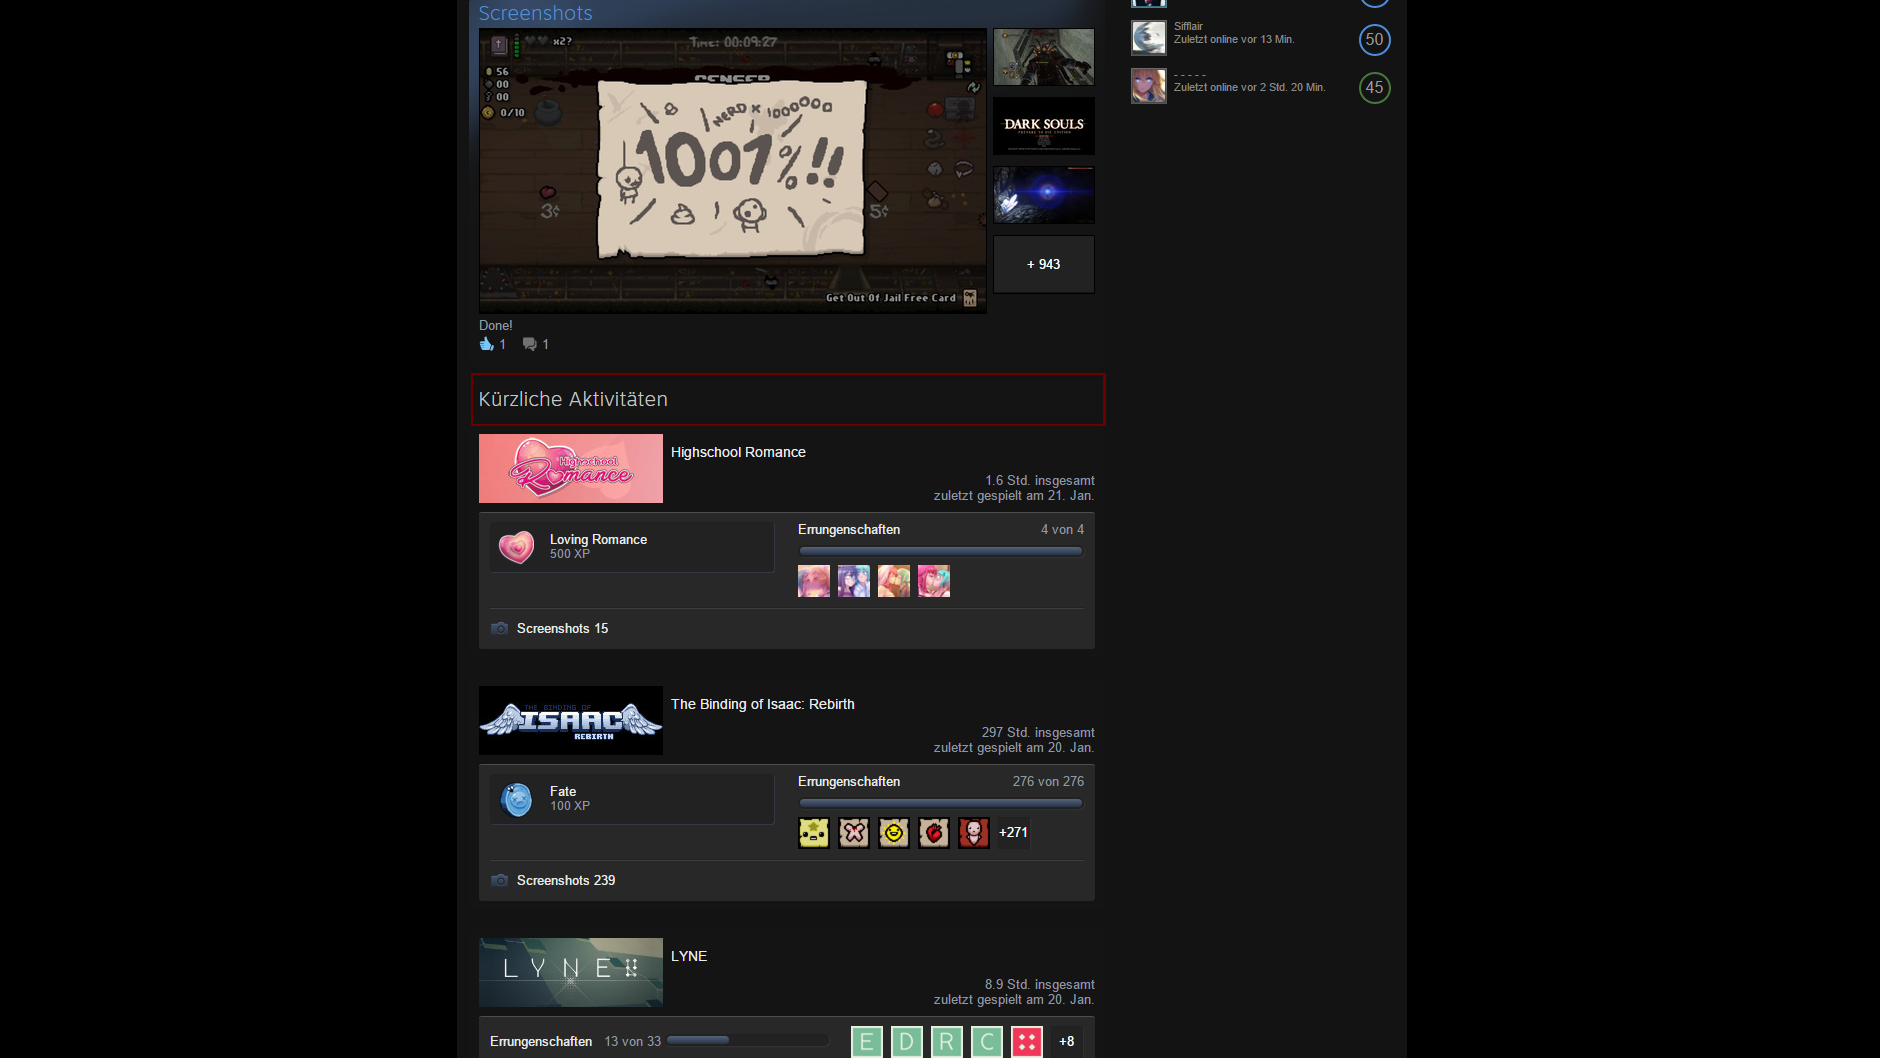Open Errungenschaften for Binding of Isaac

(849, 781)
